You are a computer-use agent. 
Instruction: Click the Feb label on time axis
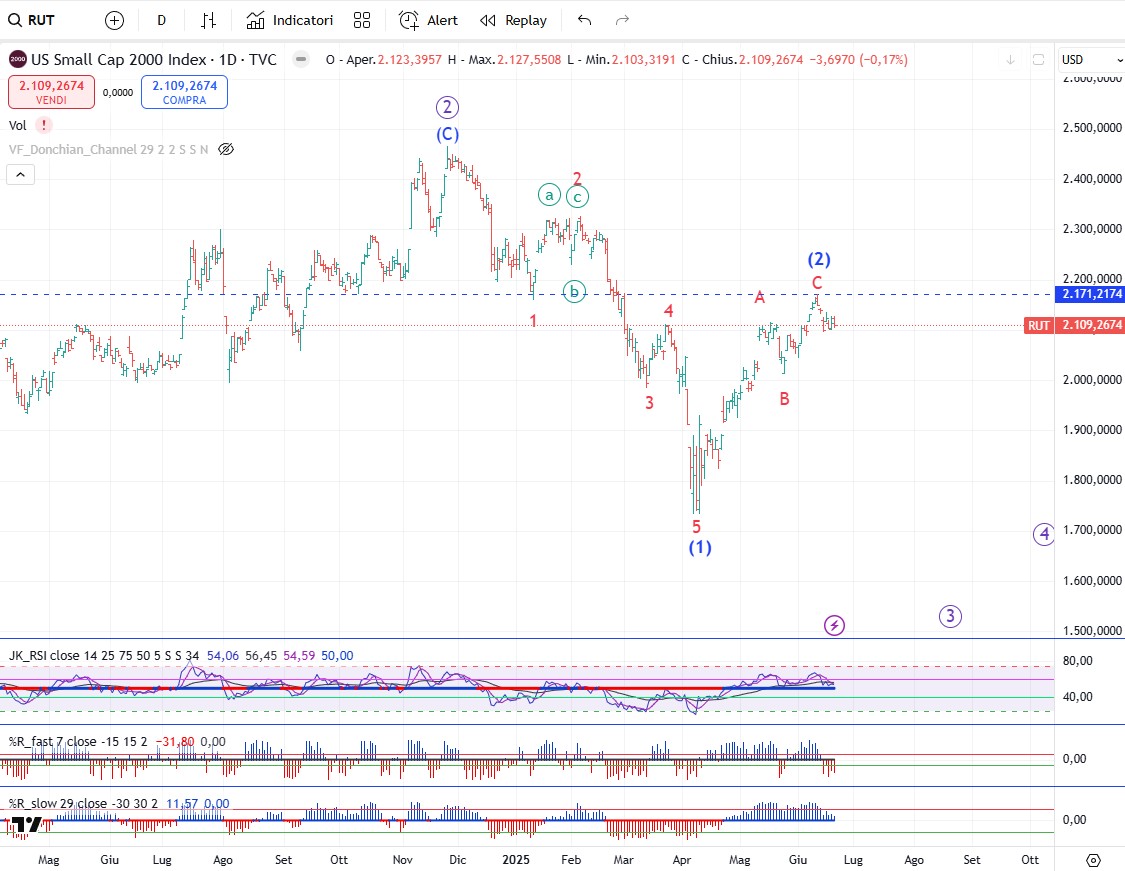(x=571, y=860)
